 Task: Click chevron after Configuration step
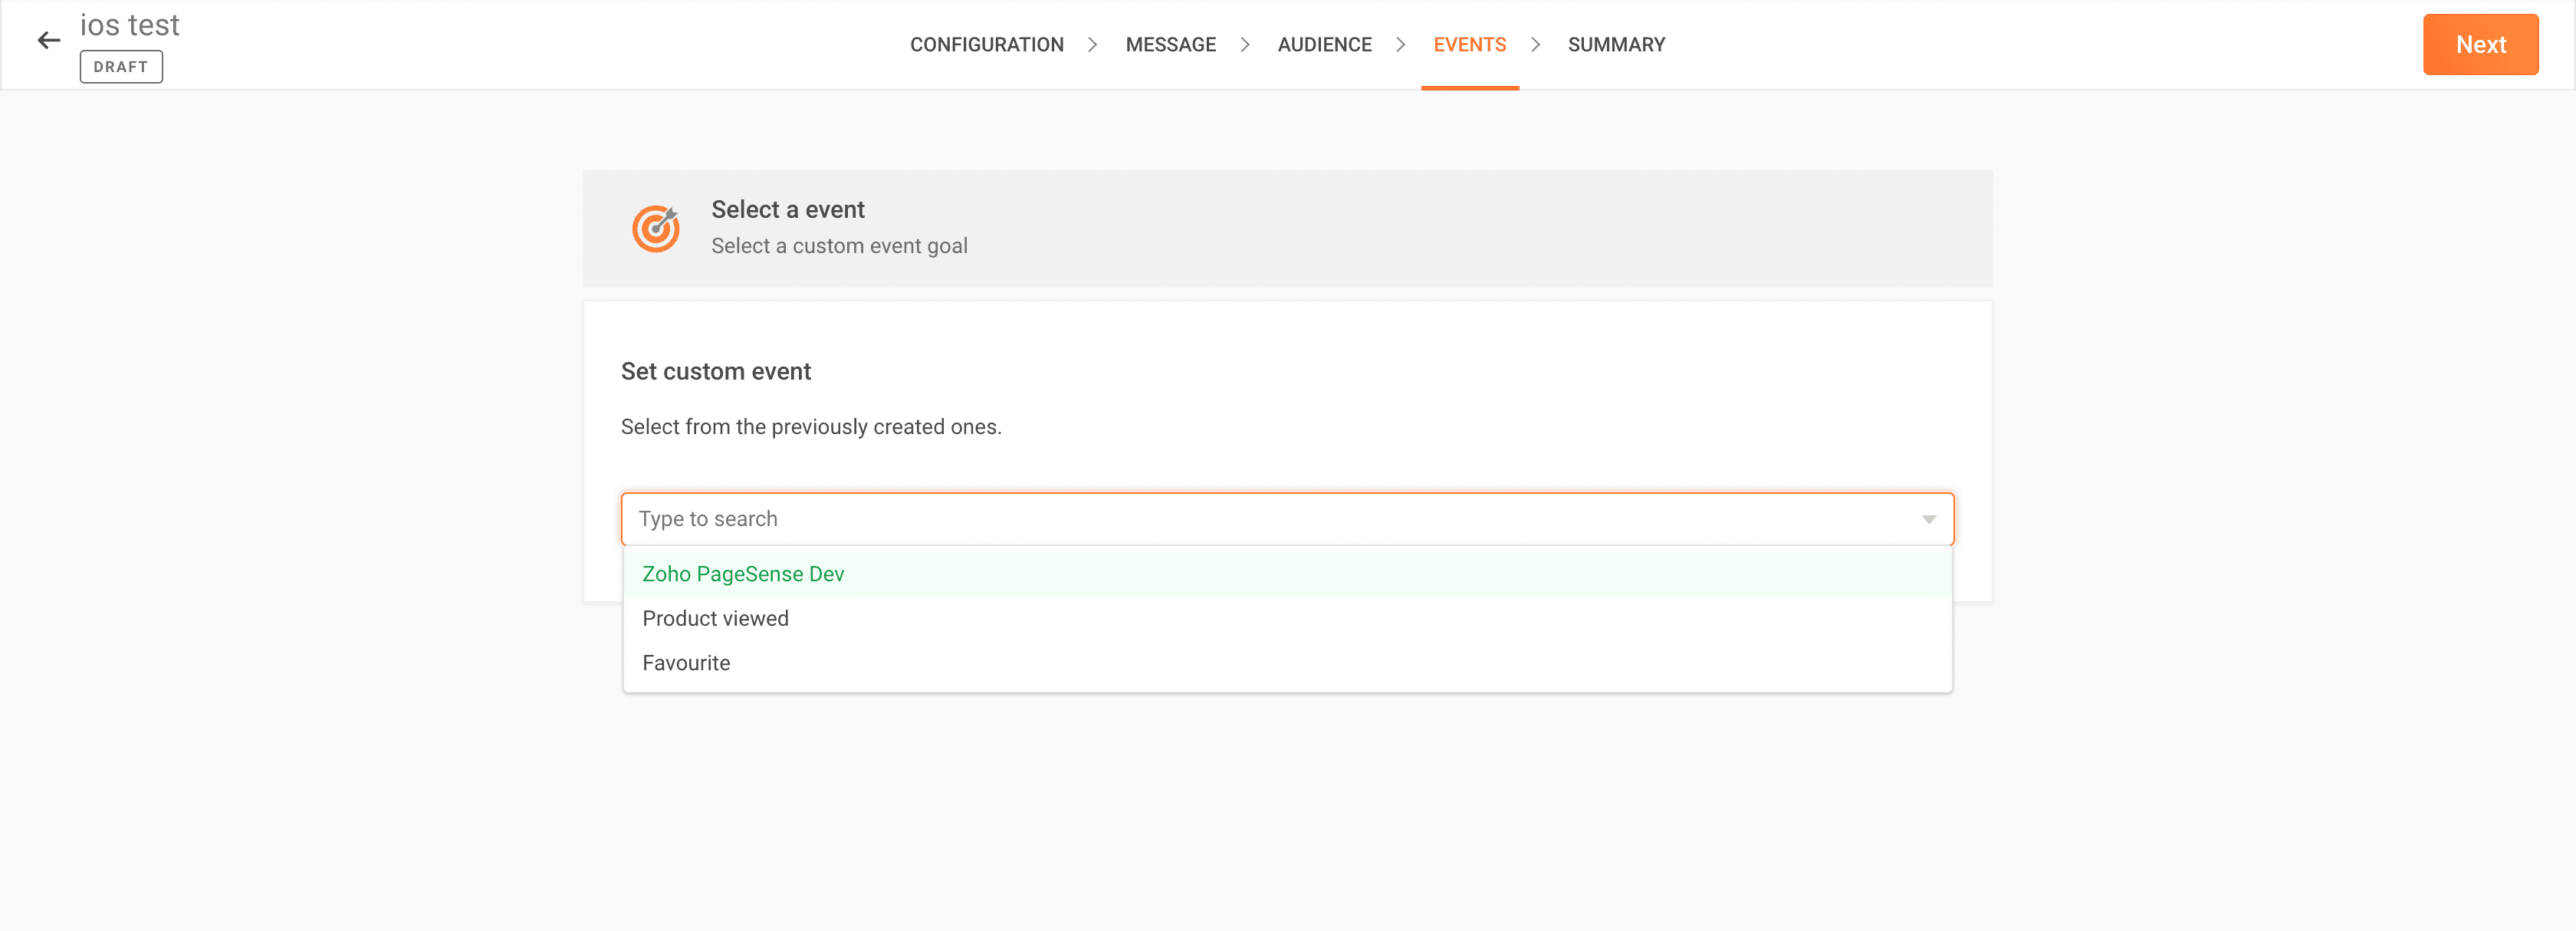[x=1093, y=45]
